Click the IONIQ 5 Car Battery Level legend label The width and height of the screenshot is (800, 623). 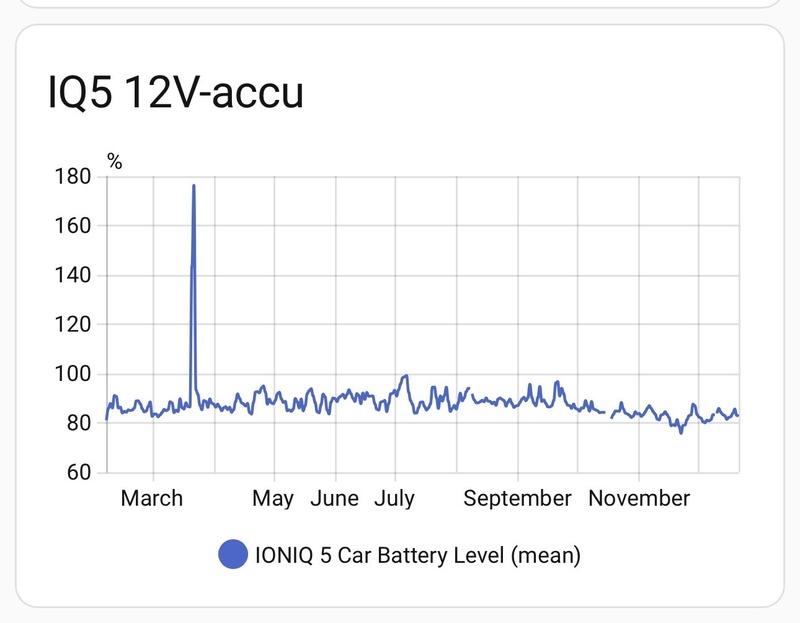[x=419, y=553]
